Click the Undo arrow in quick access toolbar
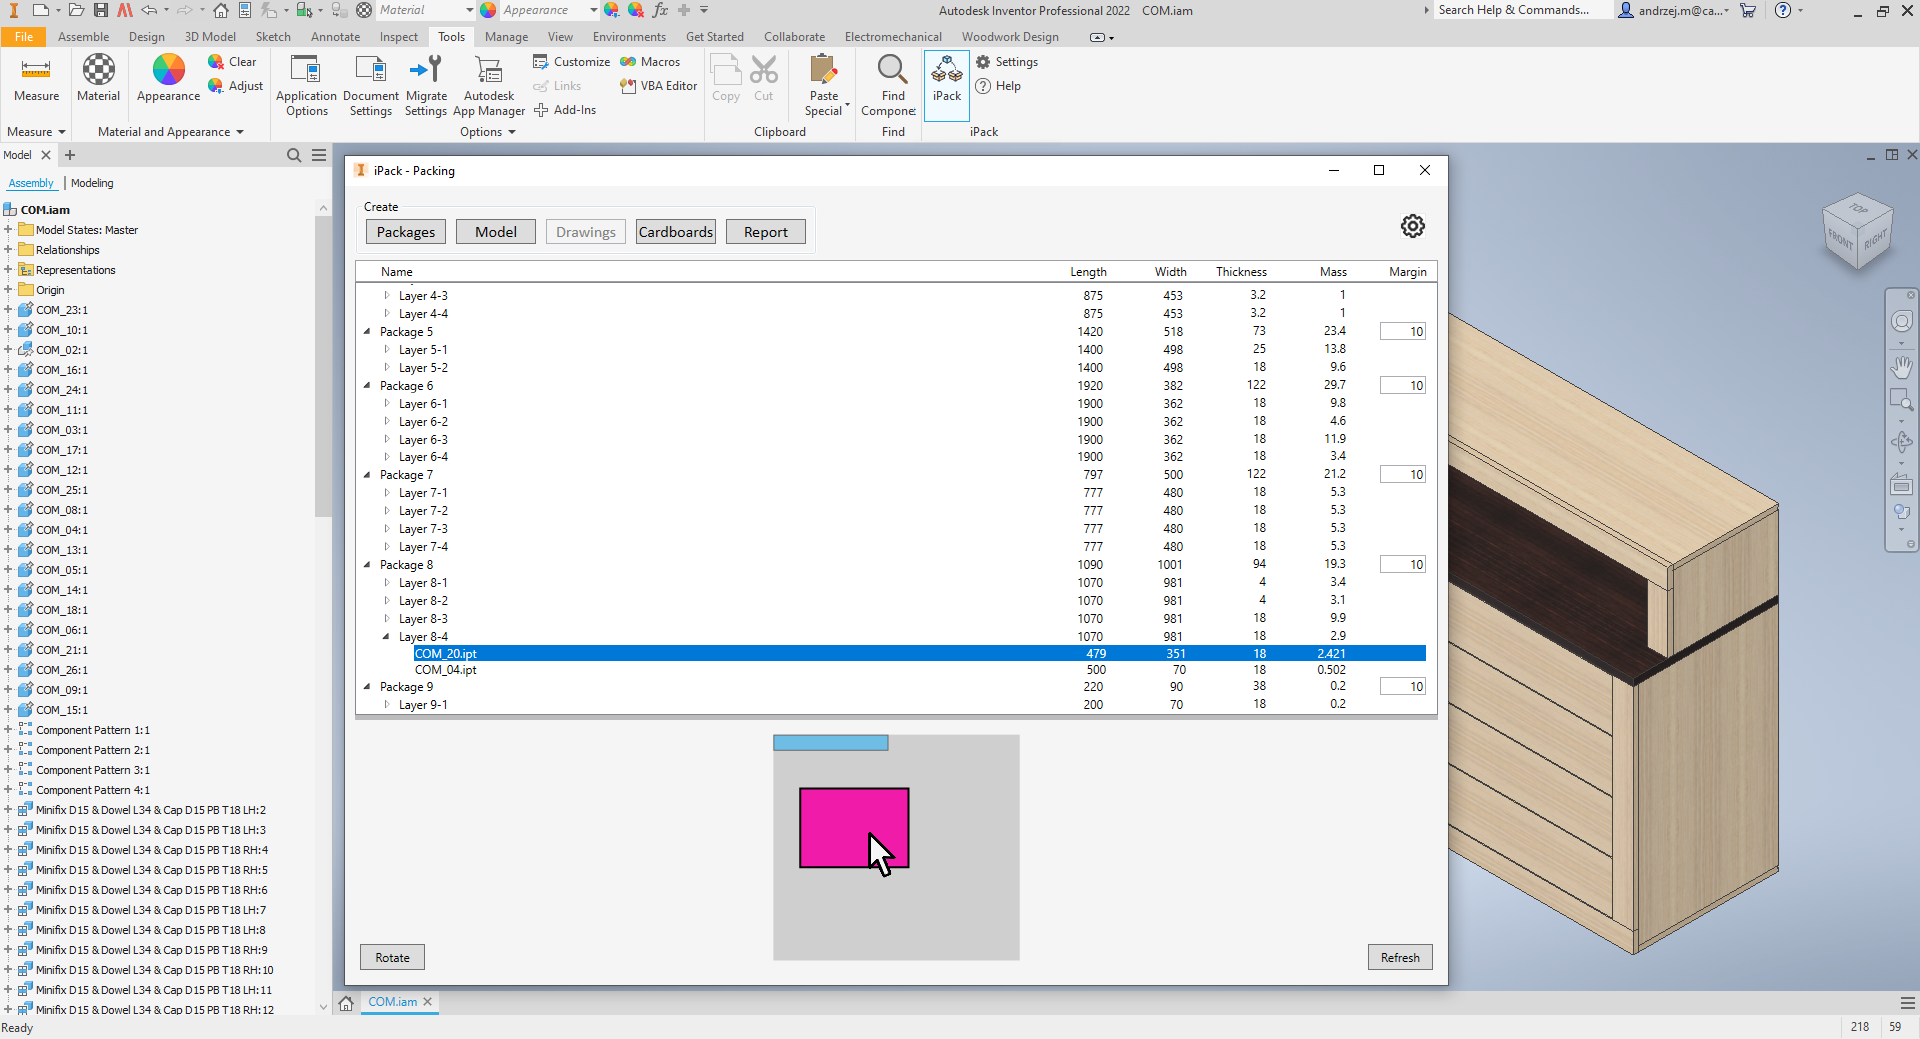Viewport: 1920px width, 1039px height. coord(149,10)
